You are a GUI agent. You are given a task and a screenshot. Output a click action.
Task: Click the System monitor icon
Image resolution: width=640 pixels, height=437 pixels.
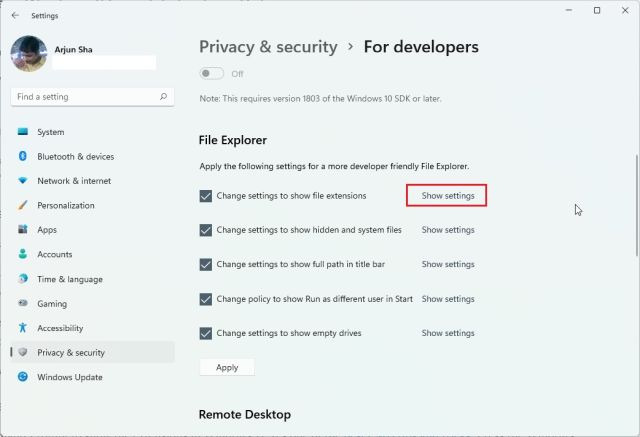pos(23,132)
